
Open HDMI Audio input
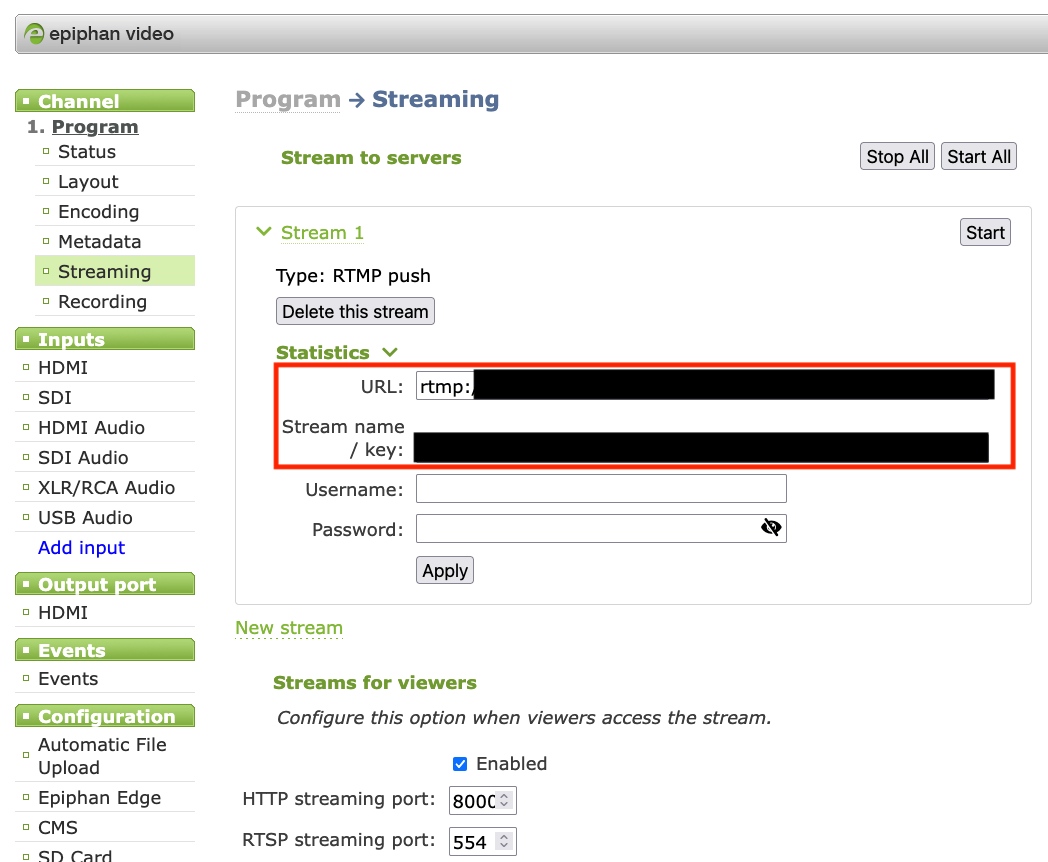(92, 428)
